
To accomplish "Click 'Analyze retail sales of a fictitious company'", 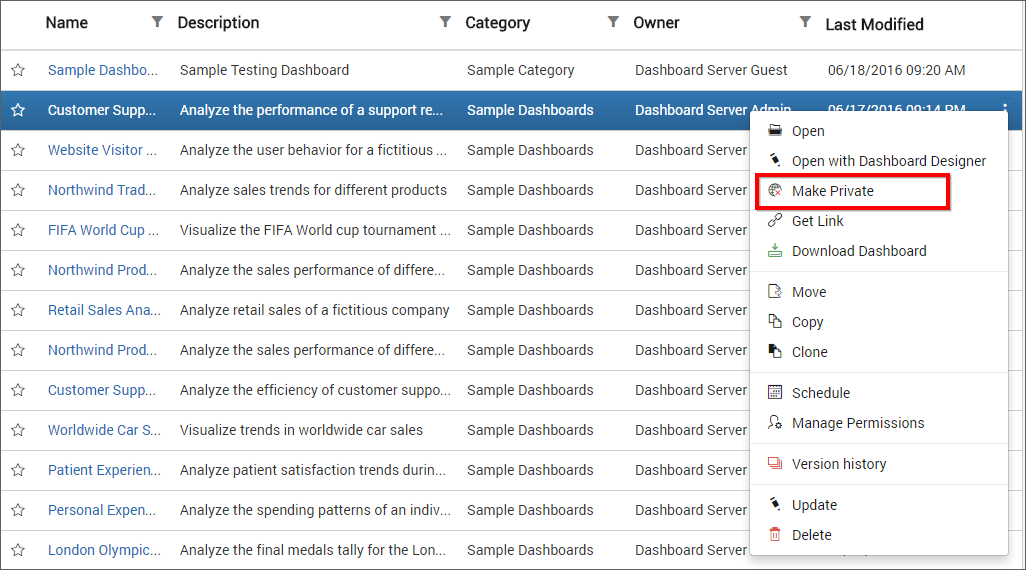I will [315, 310].
